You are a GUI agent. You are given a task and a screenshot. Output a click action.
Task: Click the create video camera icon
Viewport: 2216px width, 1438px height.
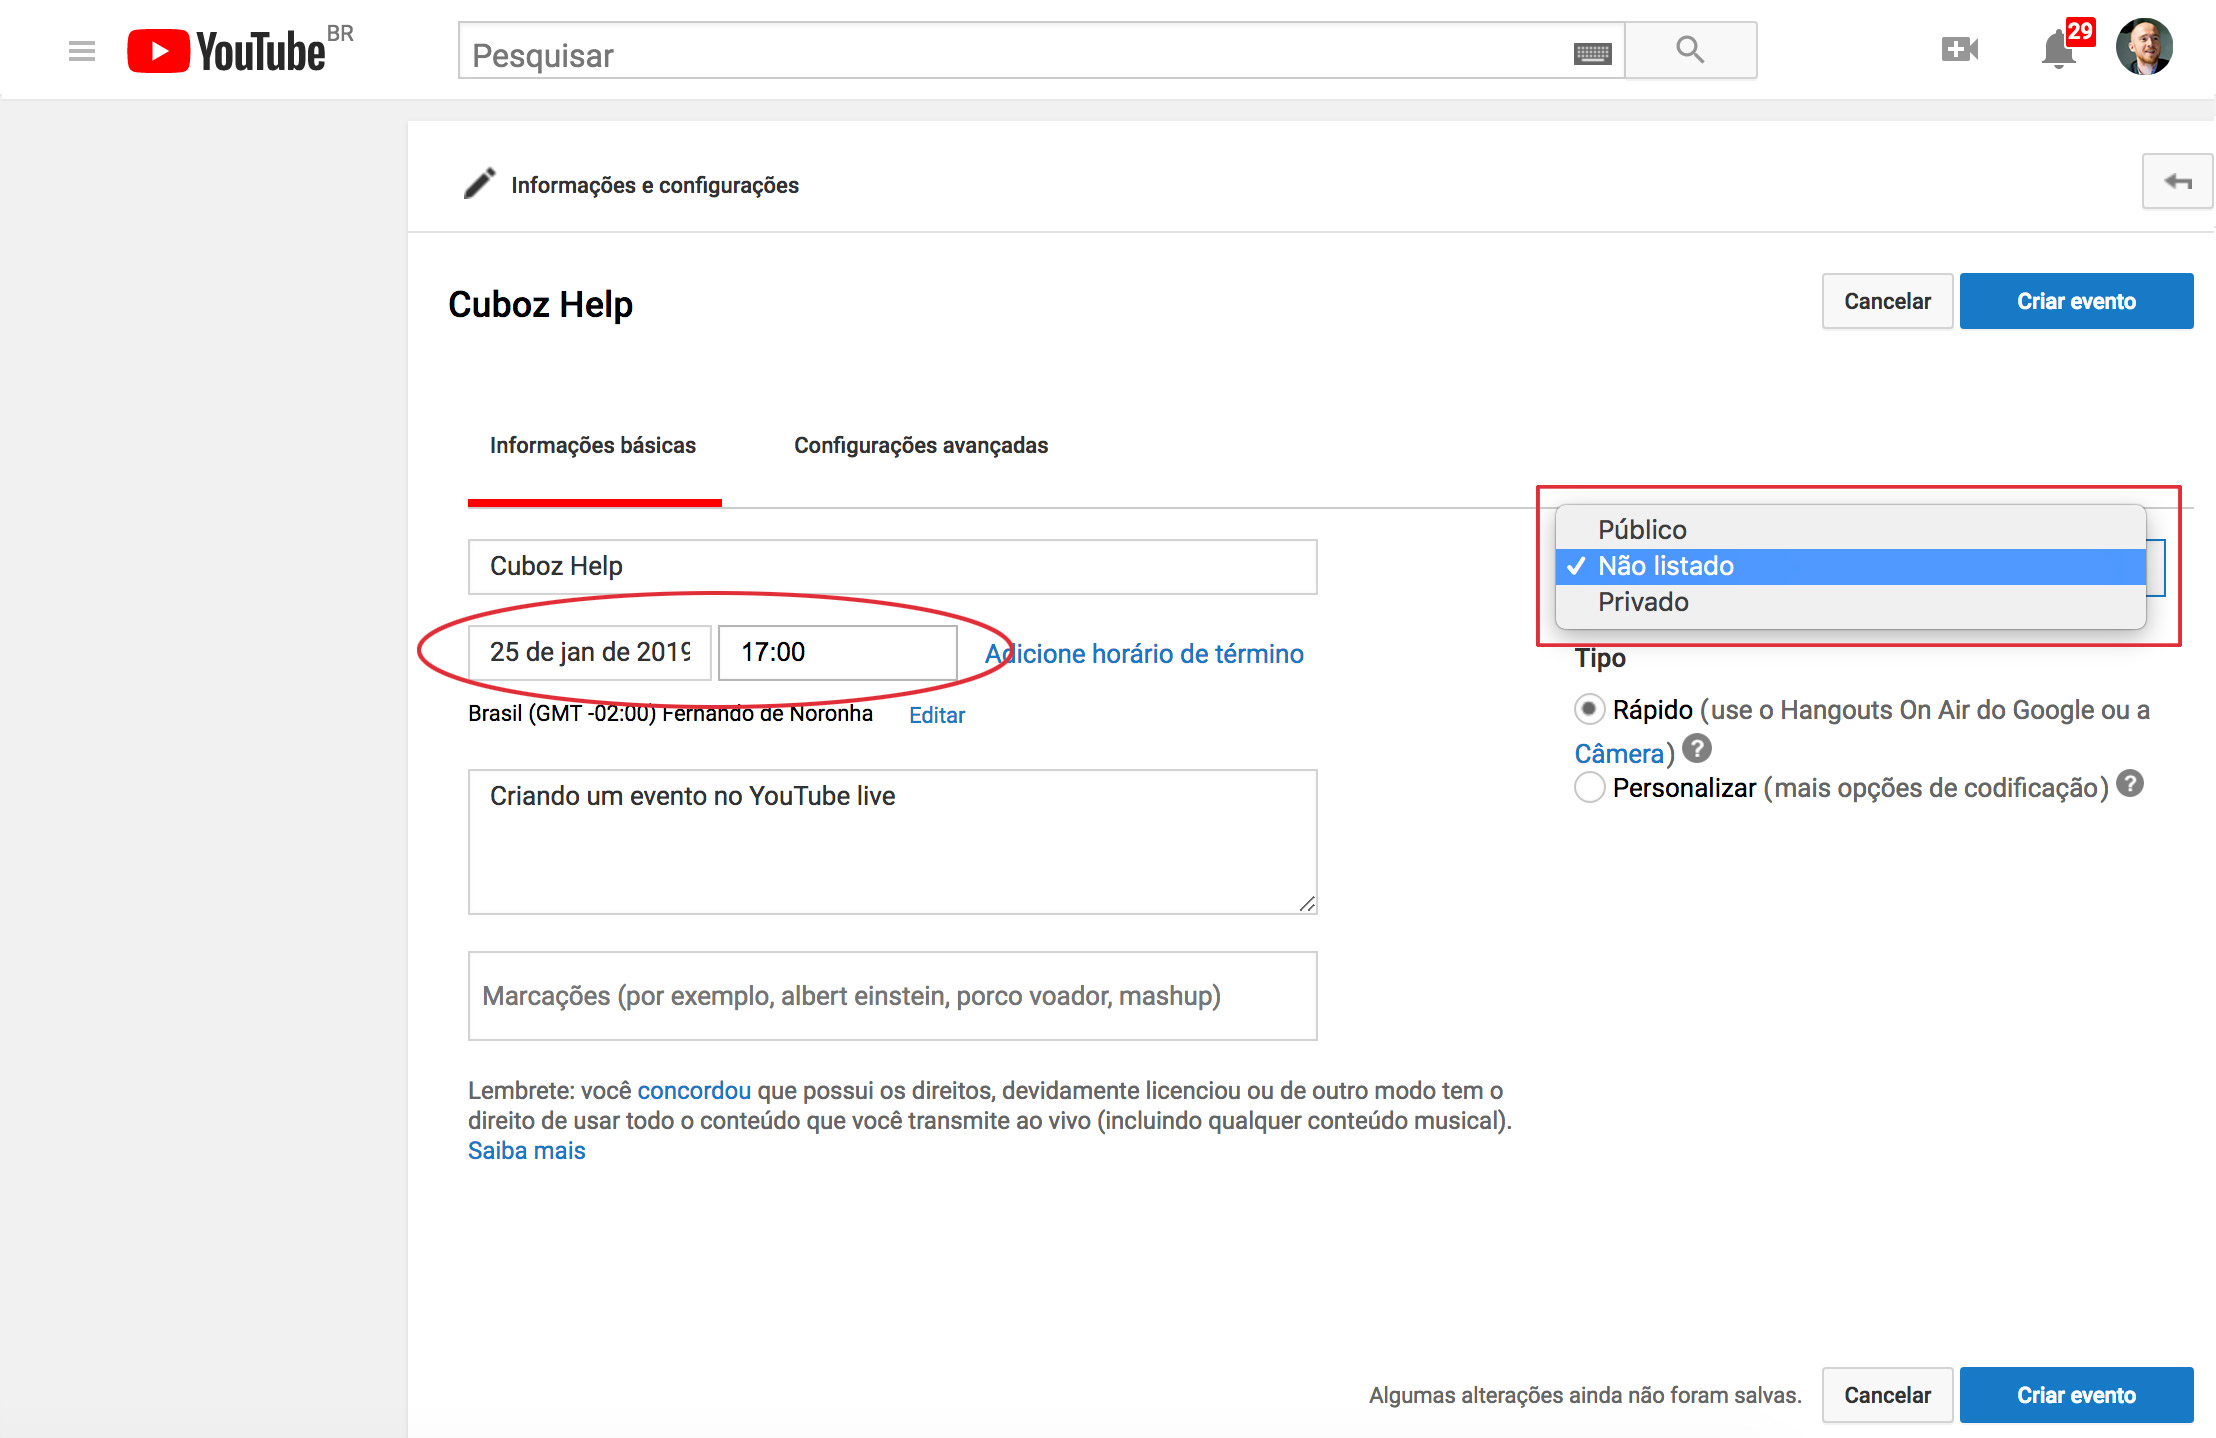pos(1959,49)
